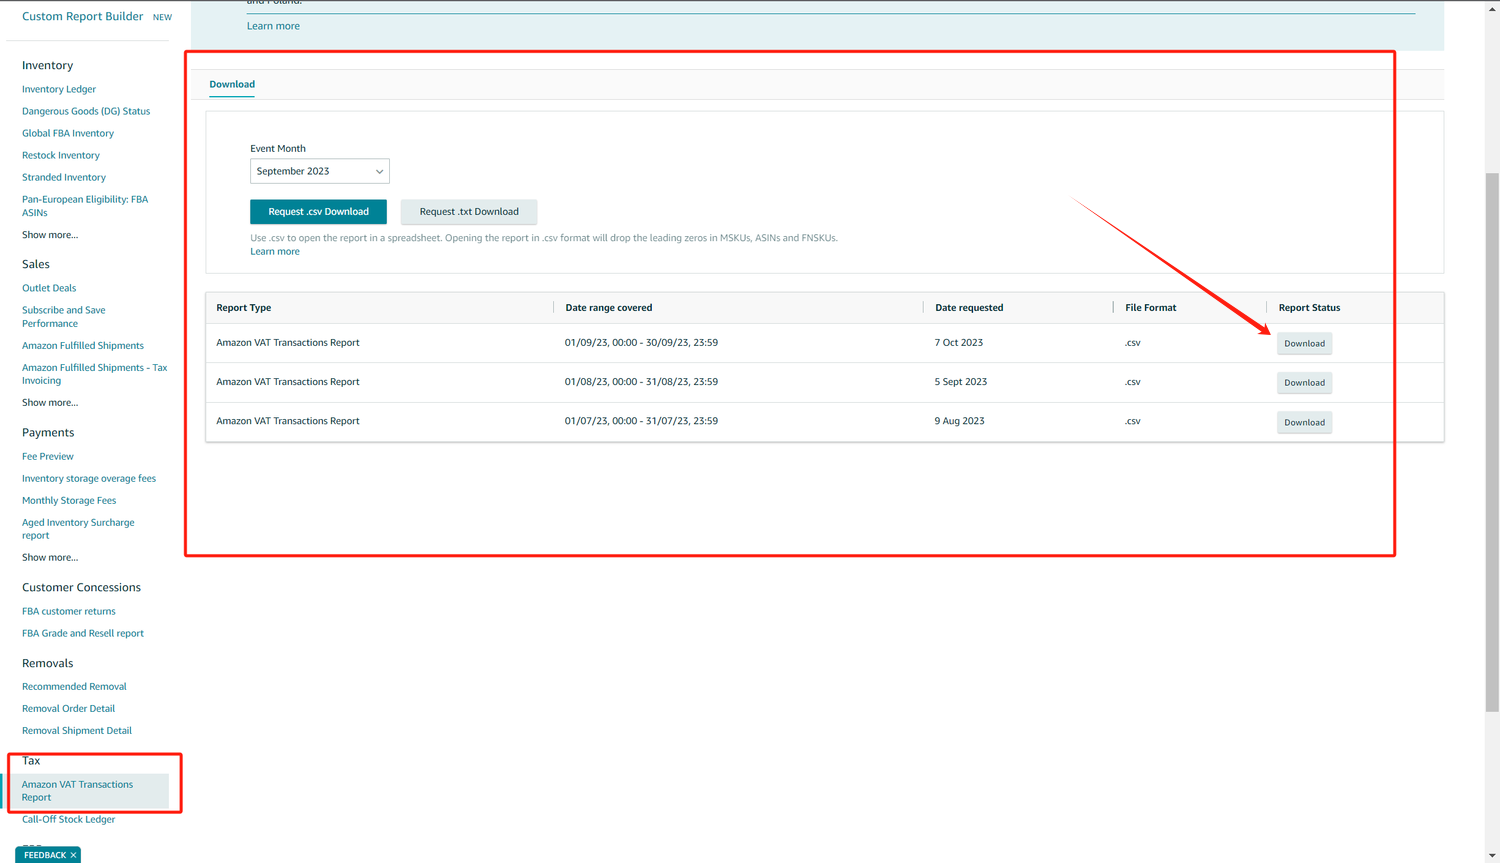Expand Show more under Inventory
This screenshot has width=1500, height=863.
(x=50, y=235)
